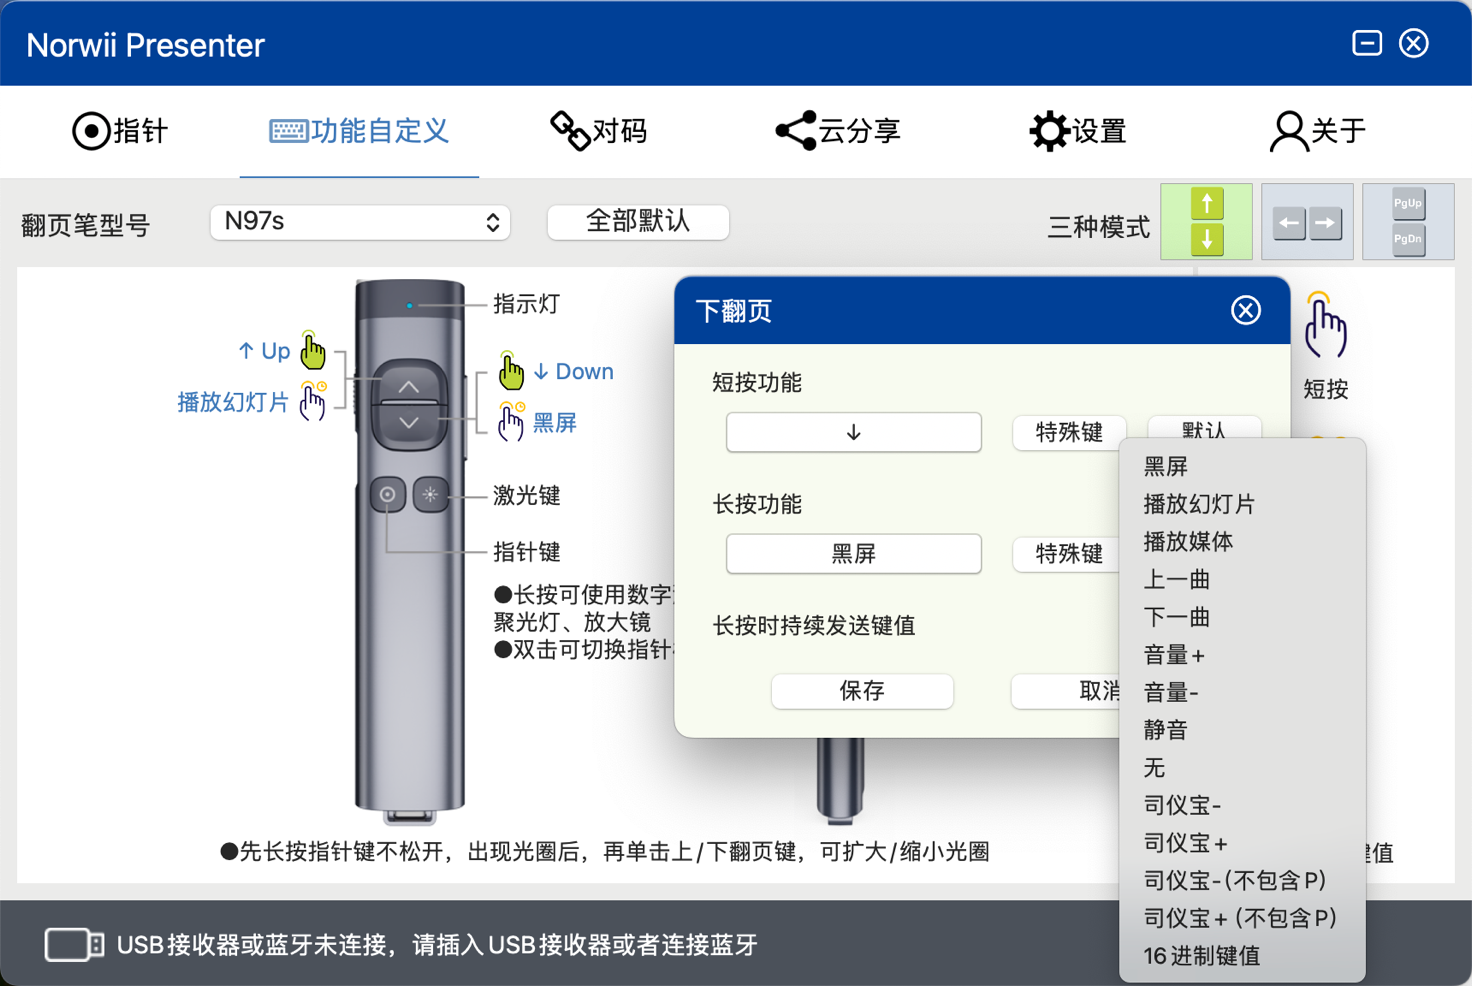The width and height of the screenshot is (1472, 986).
Task: Click the 播放幻灯片 long-press hand icon
Action: (313, 401)
